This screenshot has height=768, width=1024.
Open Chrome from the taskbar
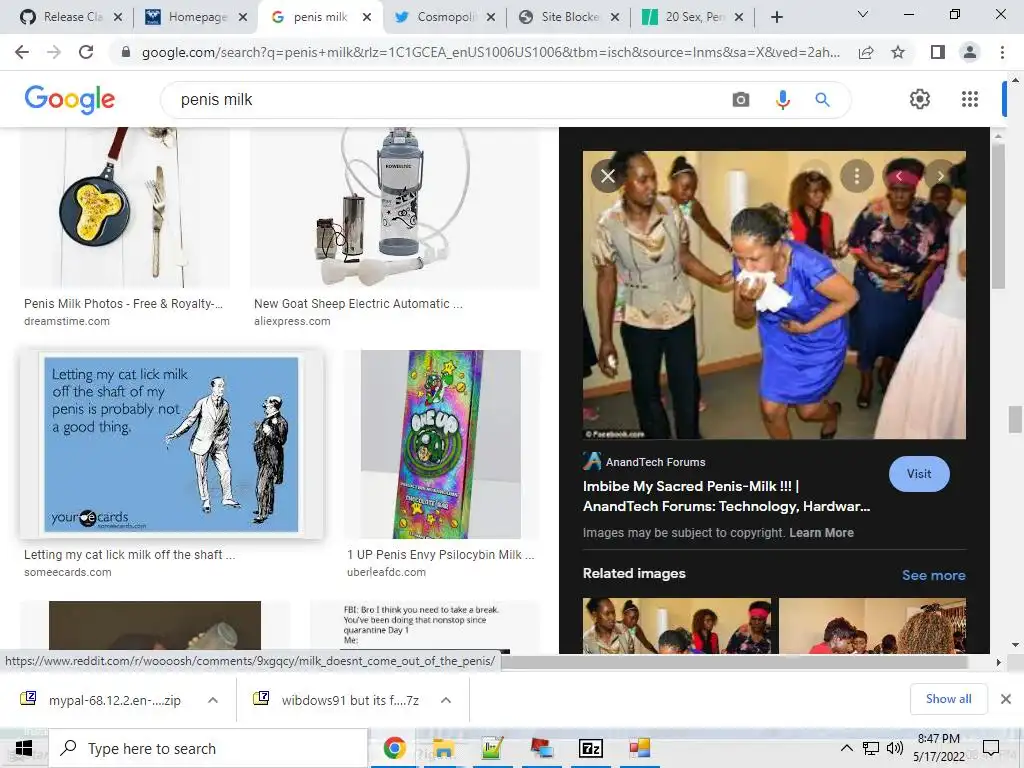point(394,748)
